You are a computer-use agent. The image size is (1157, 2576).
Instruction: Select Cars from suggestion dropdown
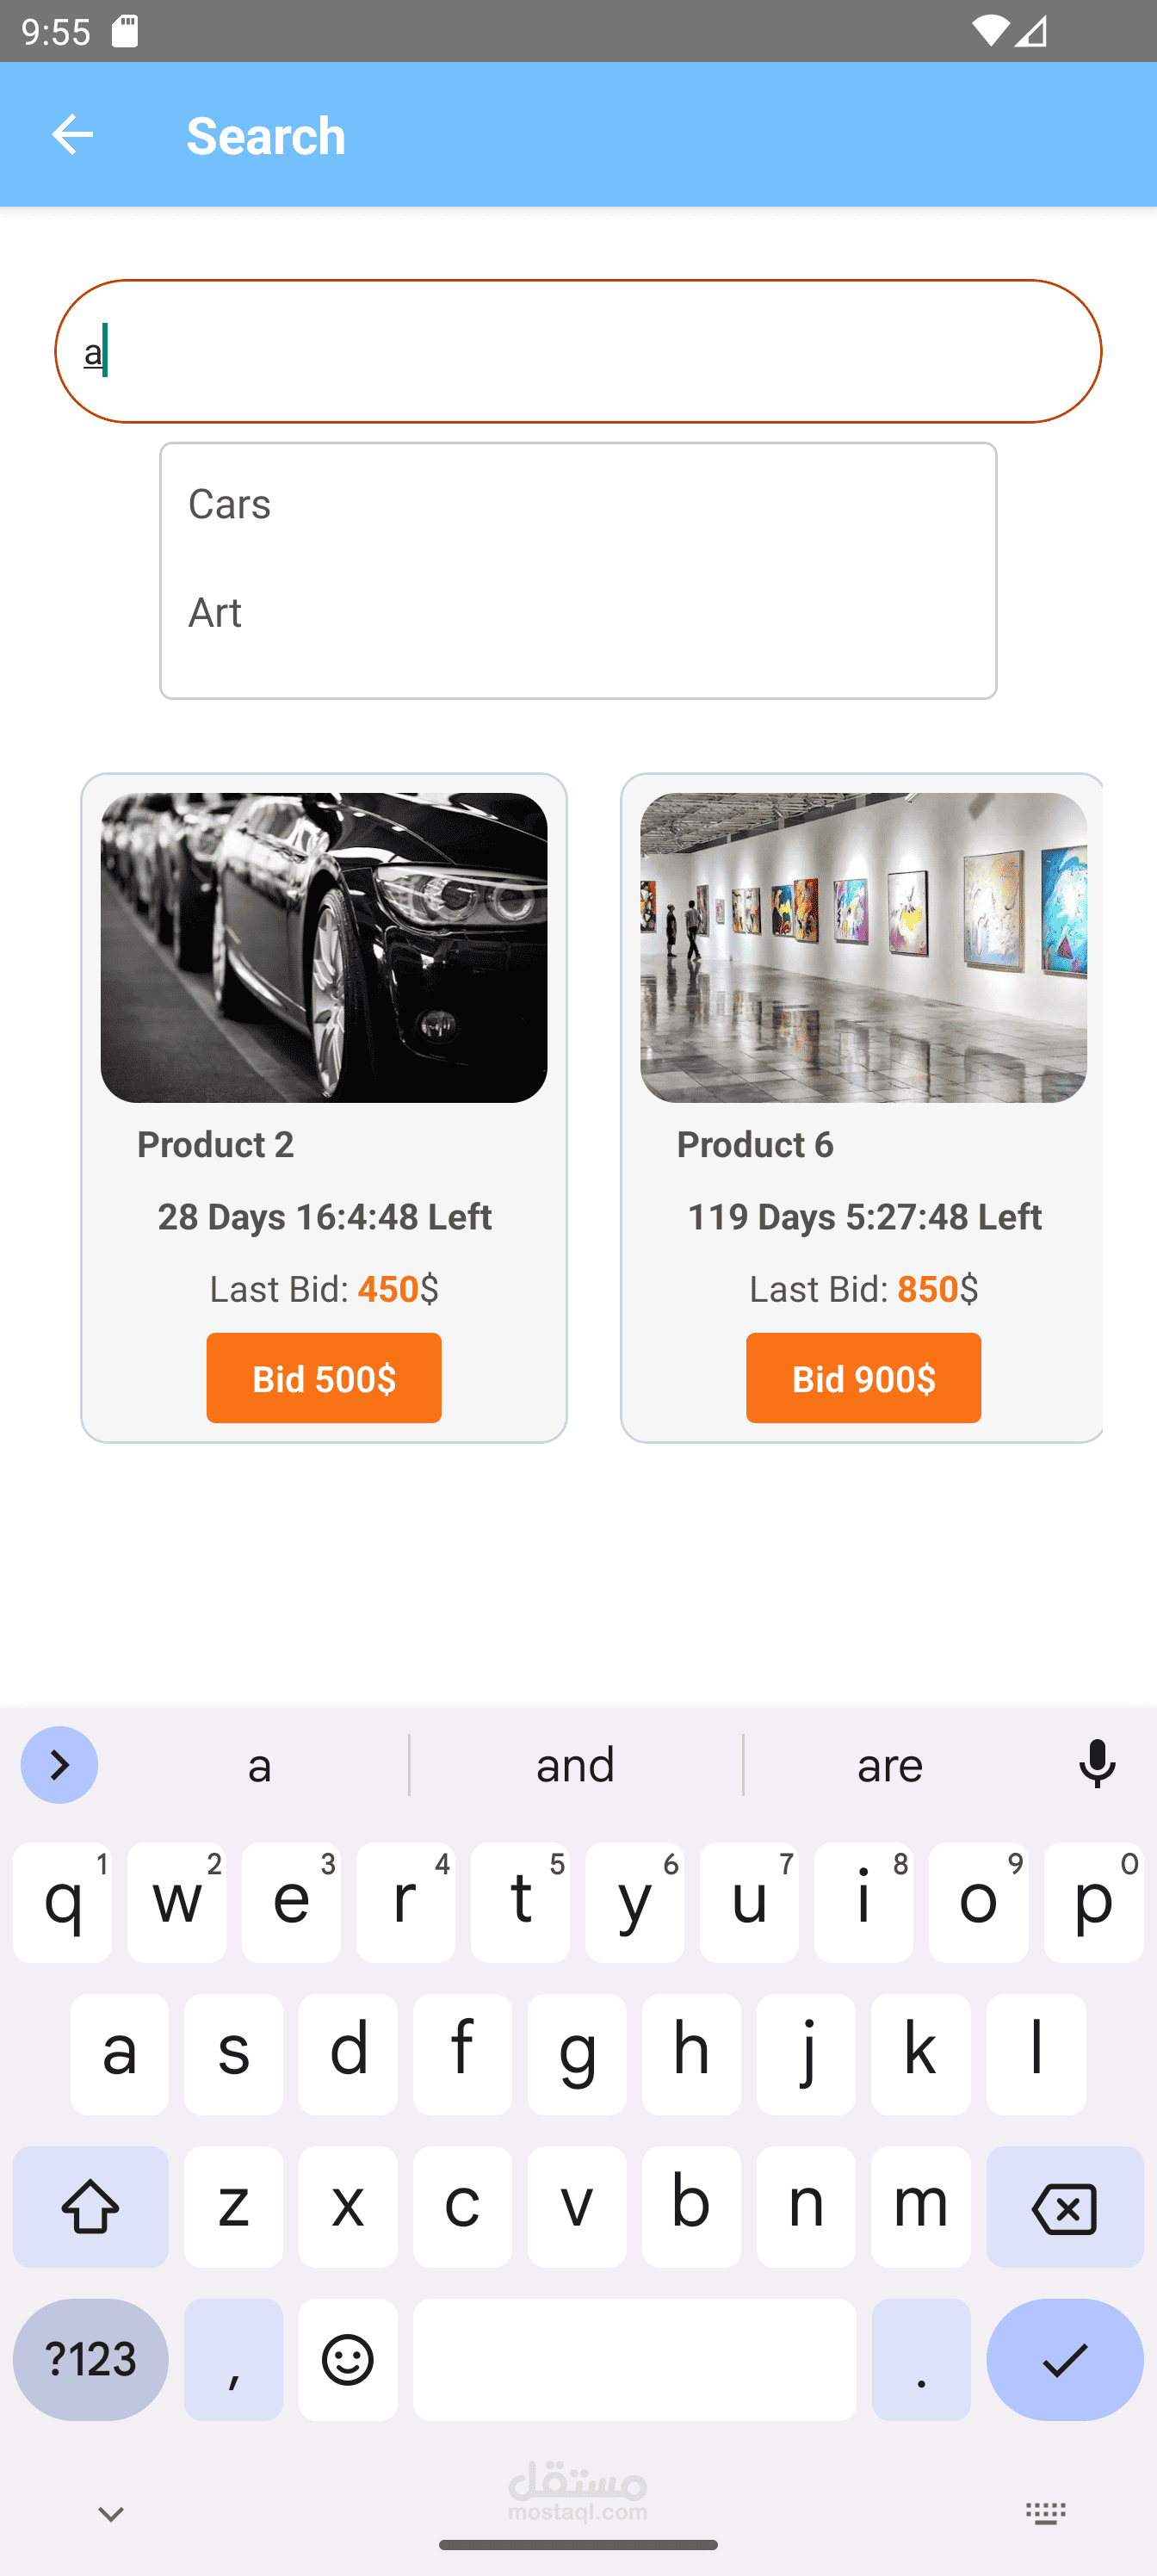pyautogui.click(x=578, y=504)
